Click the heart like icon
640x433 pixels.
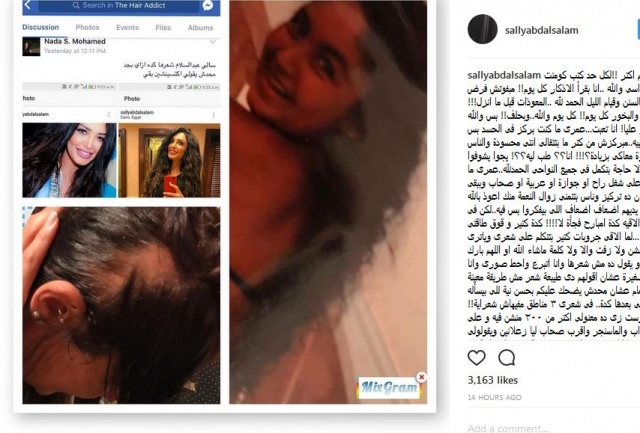point(476,358)
